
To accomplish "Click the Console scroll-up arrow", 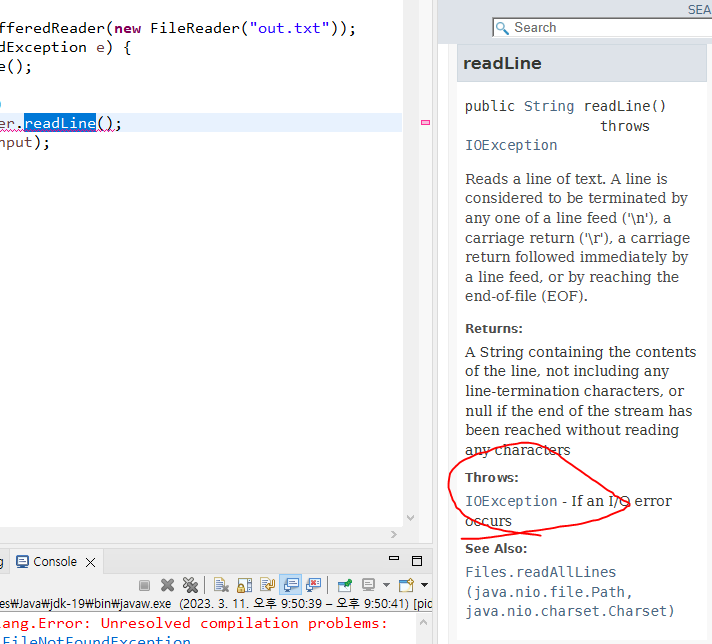I will 424,622.
